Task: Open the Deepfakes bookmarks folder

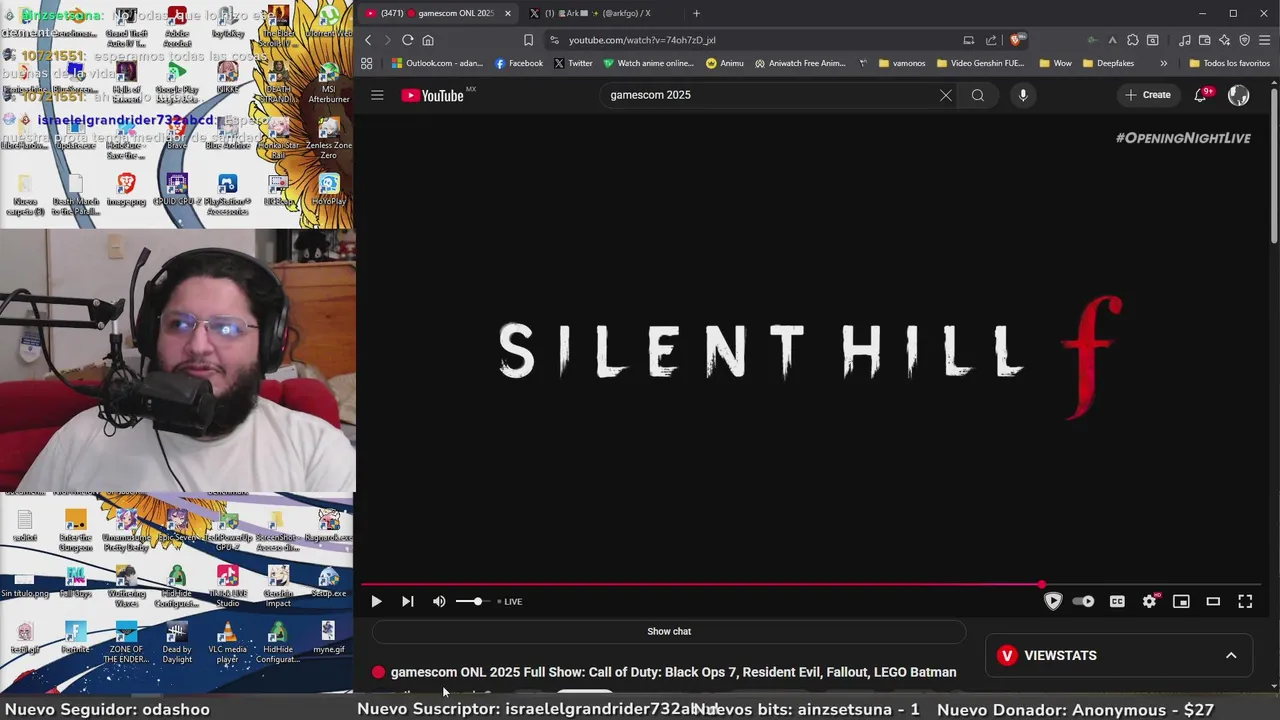Action: (x=1107, y=63)
